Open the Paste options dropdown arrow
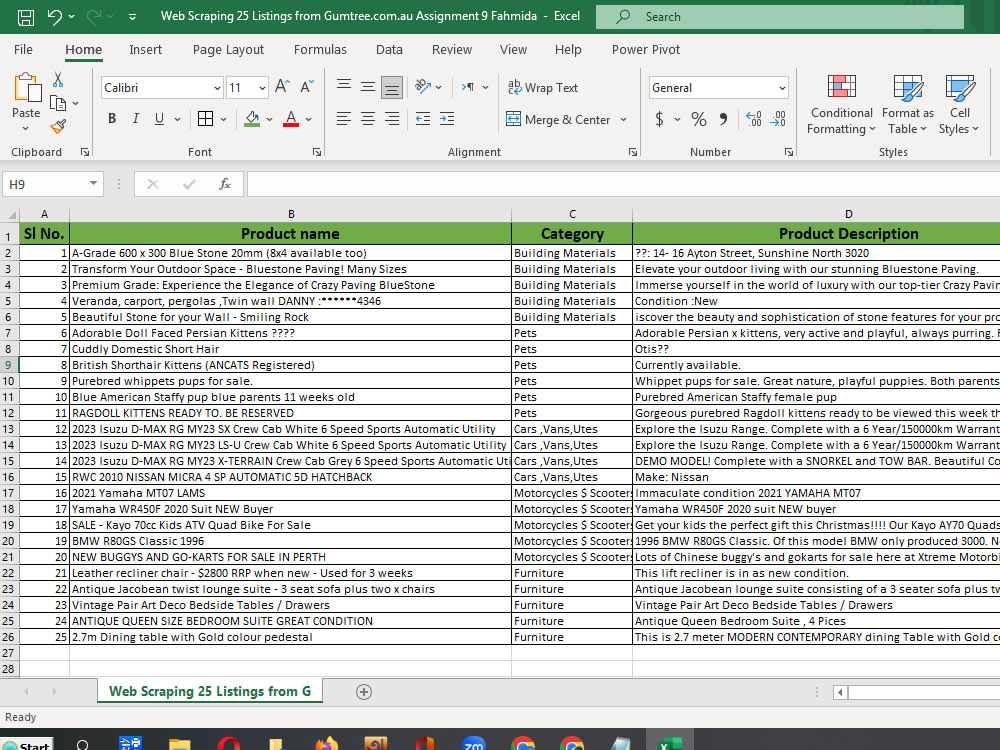This screenshot has height=750, width=1000. click(x=26, y=129)
